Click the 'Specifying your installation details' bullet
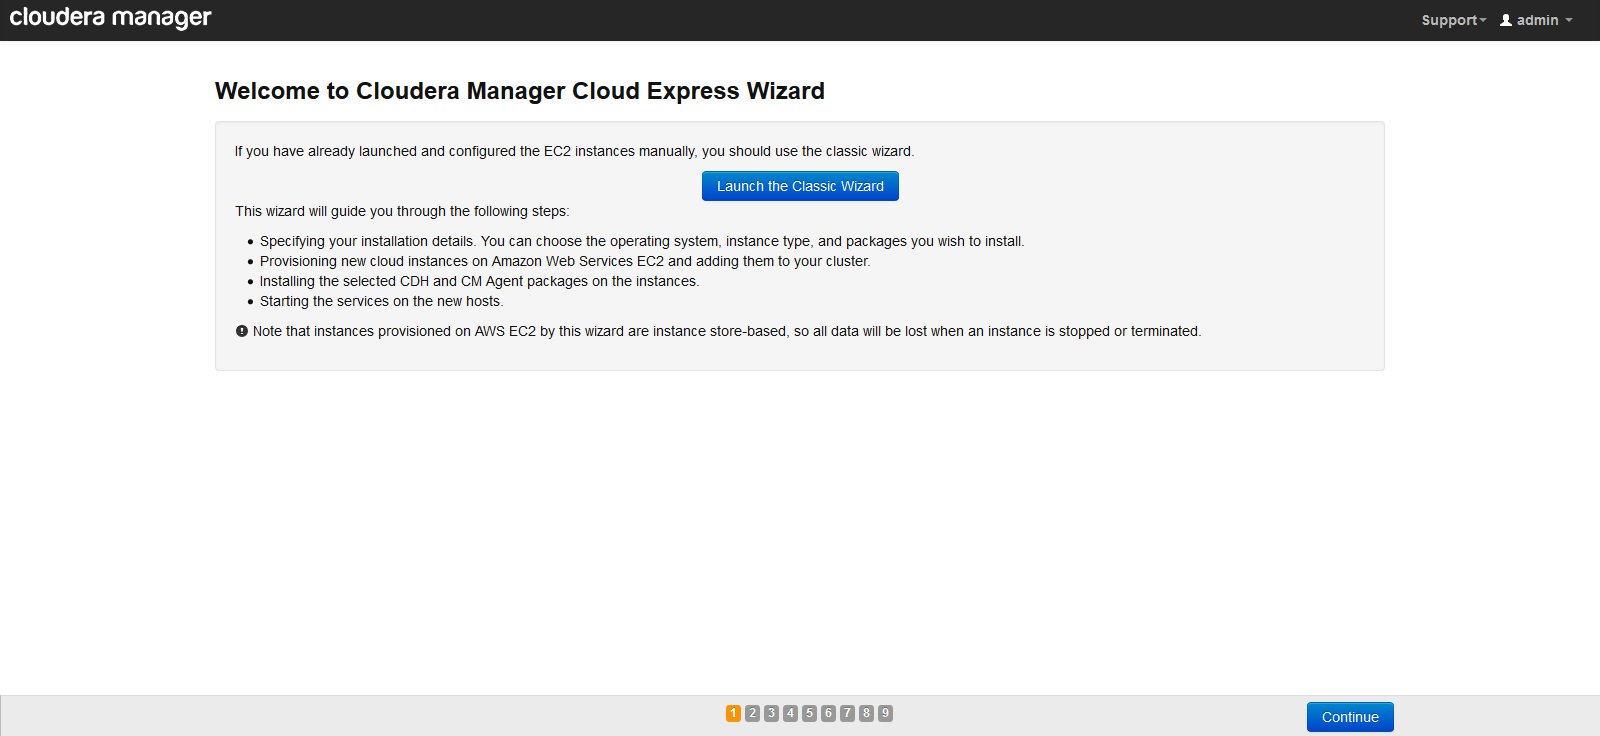Image resolution: width=1600 pixels, height=736 pixels. [x=642, y=241]
